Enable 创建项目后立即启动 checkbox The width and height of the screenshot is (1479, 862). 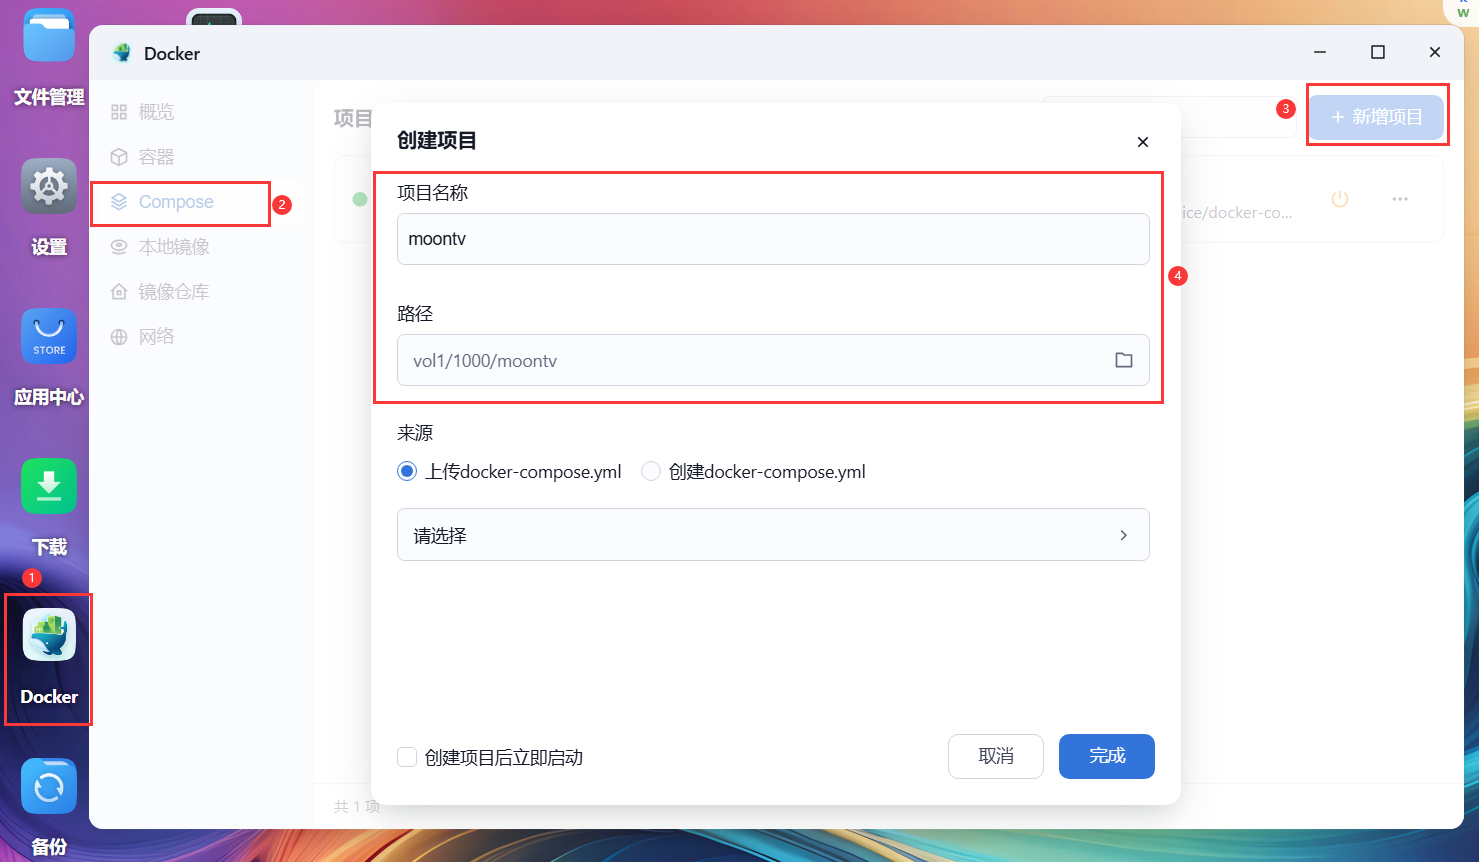pyautogui.click(x=407, y=757)
